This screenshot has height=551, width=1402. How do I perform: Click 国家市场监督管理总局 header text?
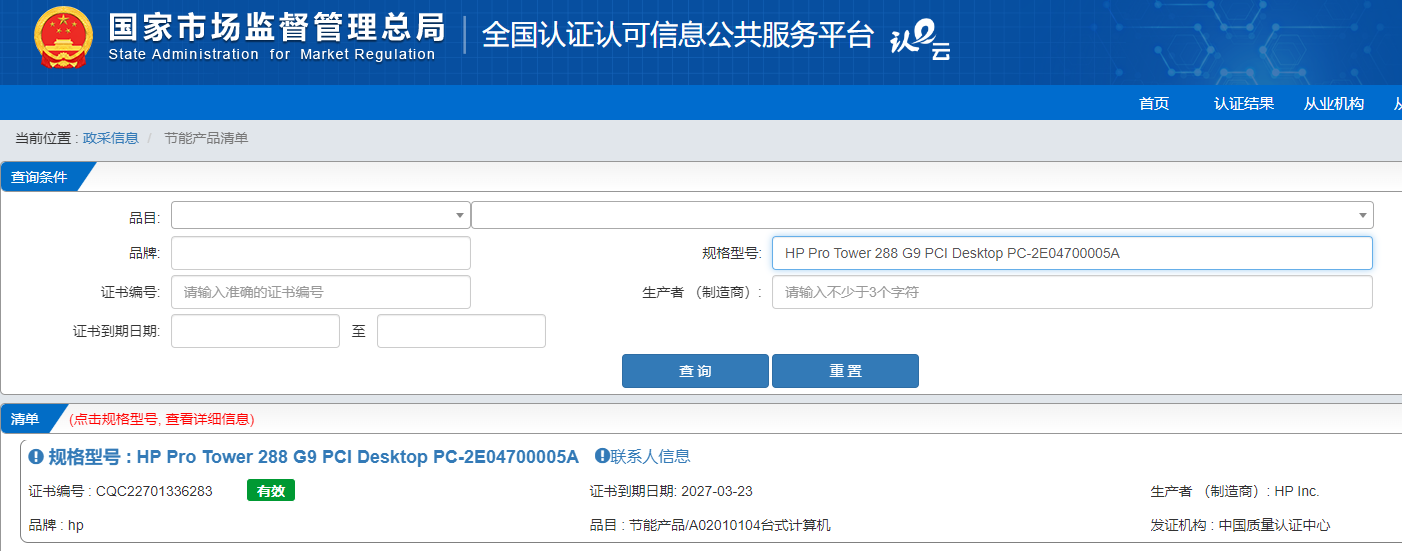[276, 26]
